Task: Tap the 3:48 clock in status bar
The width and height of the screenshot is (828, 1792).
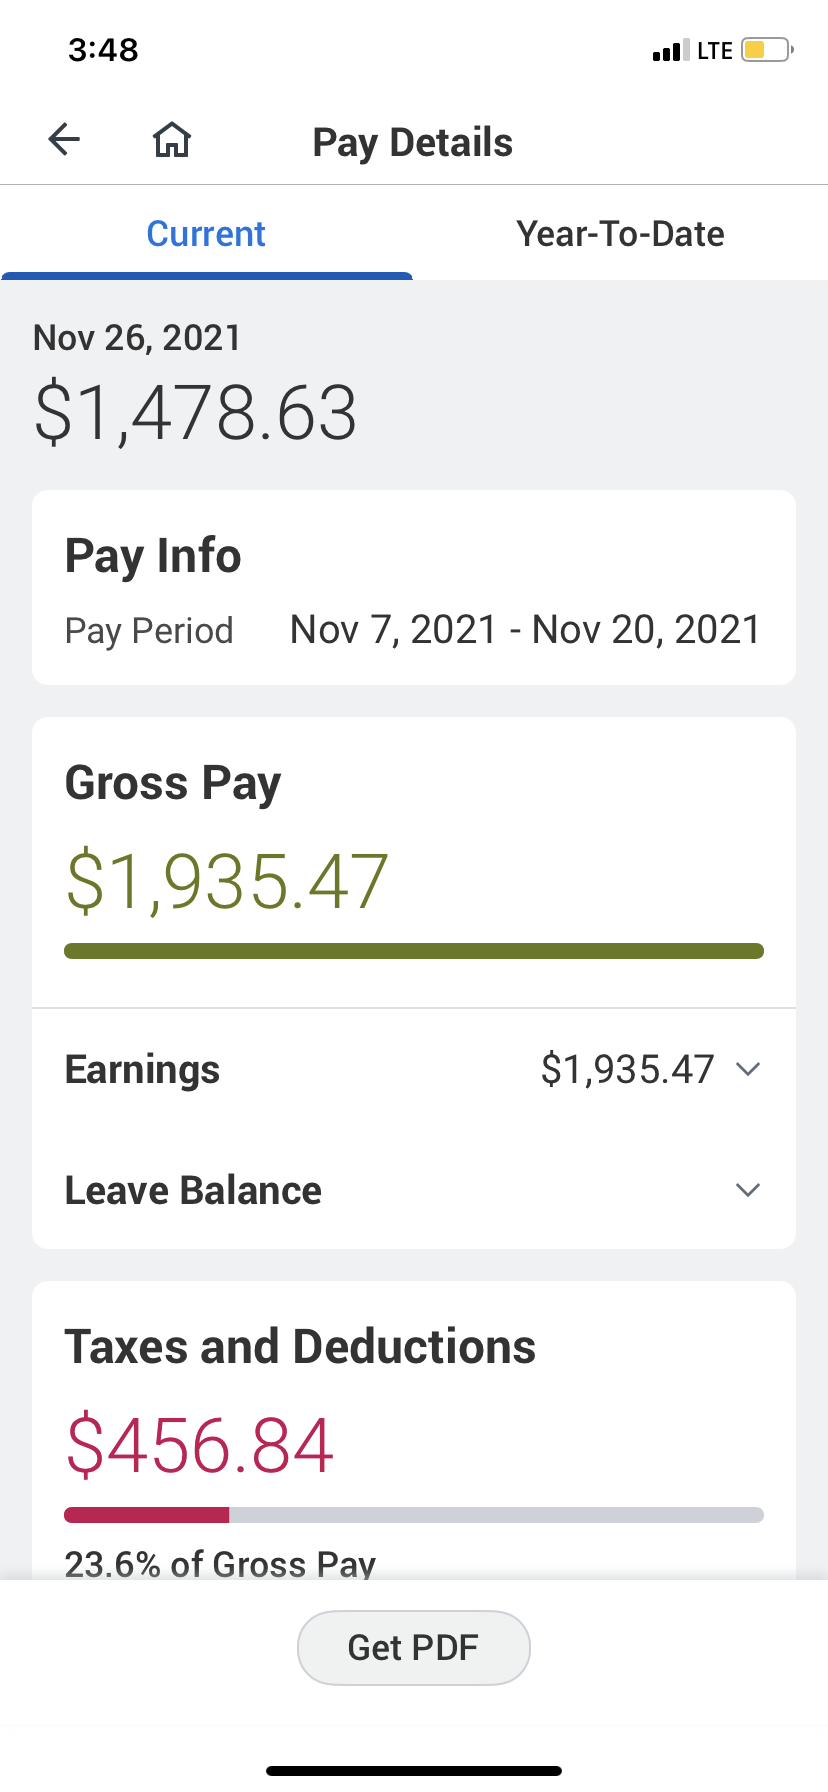Action: (103, 49)
